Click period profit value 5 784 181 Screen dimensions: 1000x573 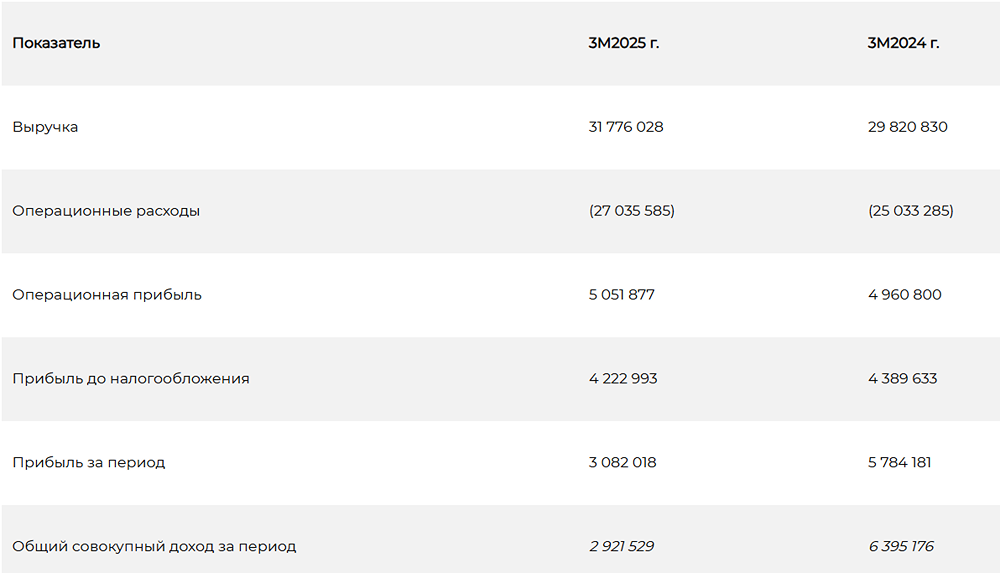[x=902, y=463]
